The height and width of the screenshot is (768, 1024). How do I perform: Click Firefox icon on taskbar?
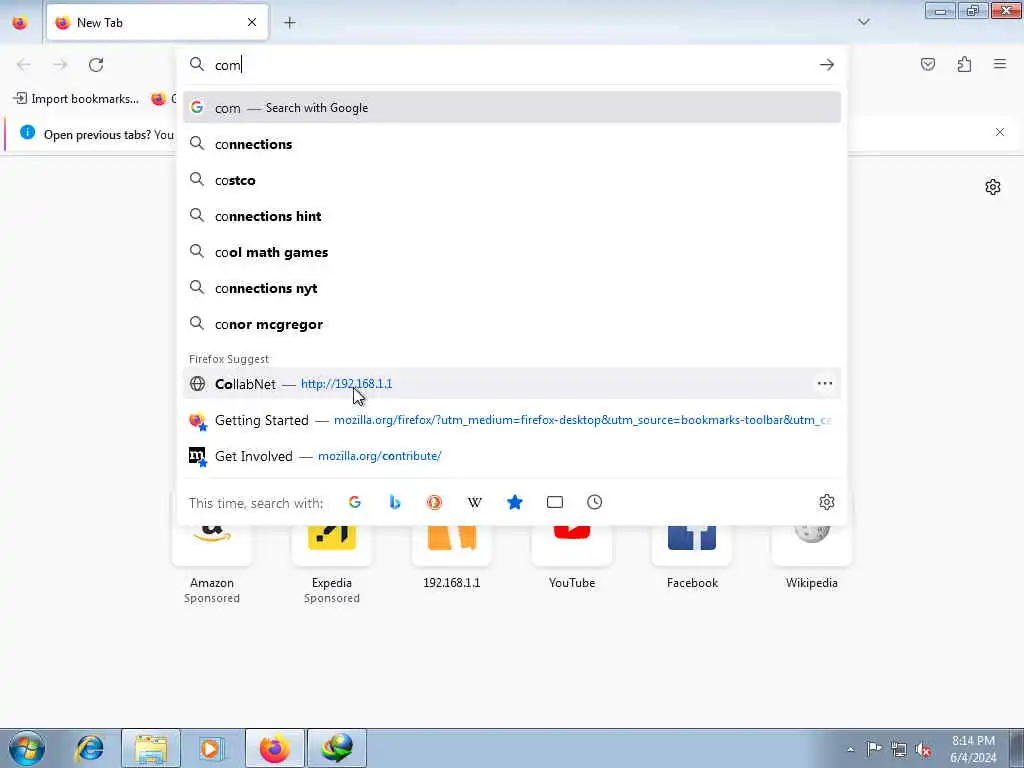coord(274,748)
